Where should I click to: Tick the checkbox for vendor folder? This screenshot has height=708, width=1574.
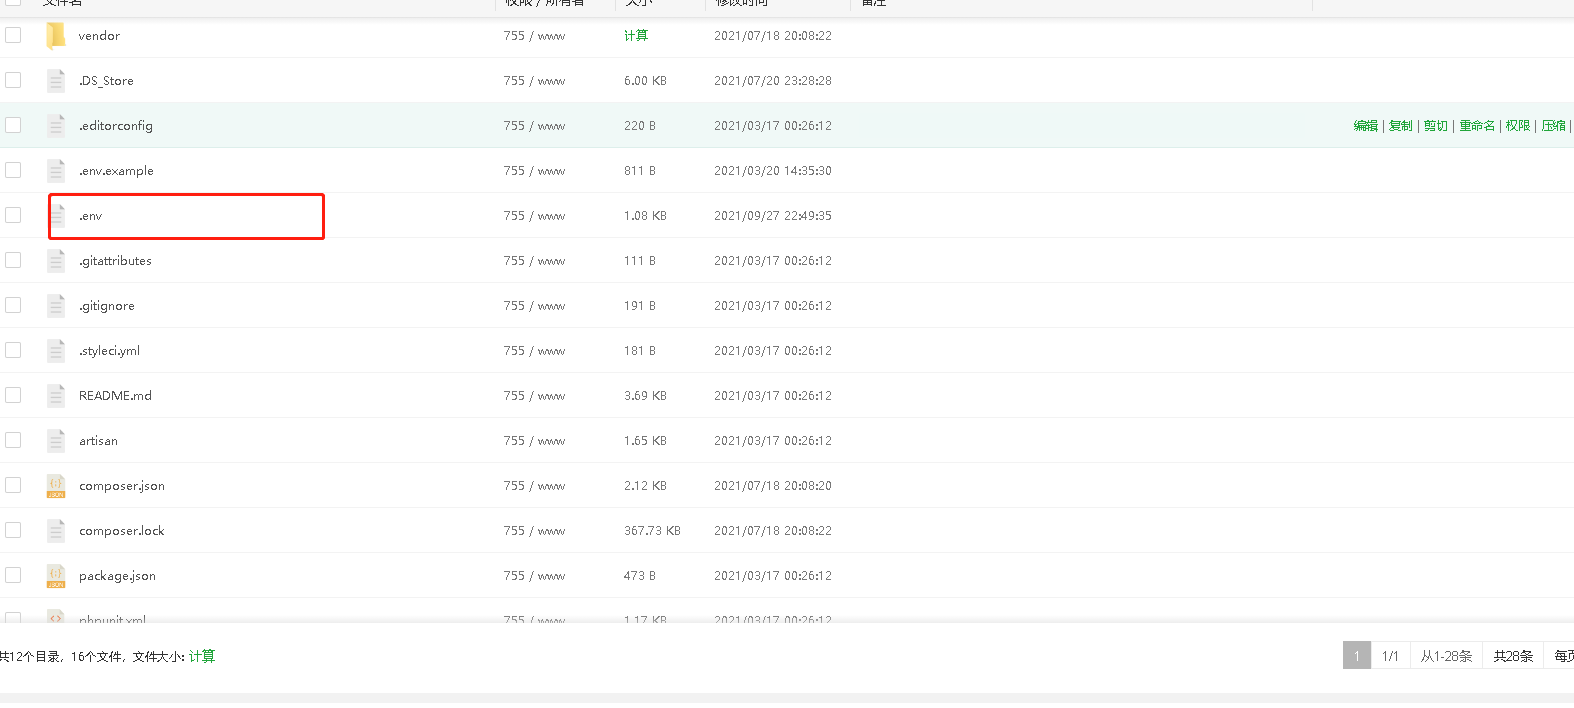point(13,35)
